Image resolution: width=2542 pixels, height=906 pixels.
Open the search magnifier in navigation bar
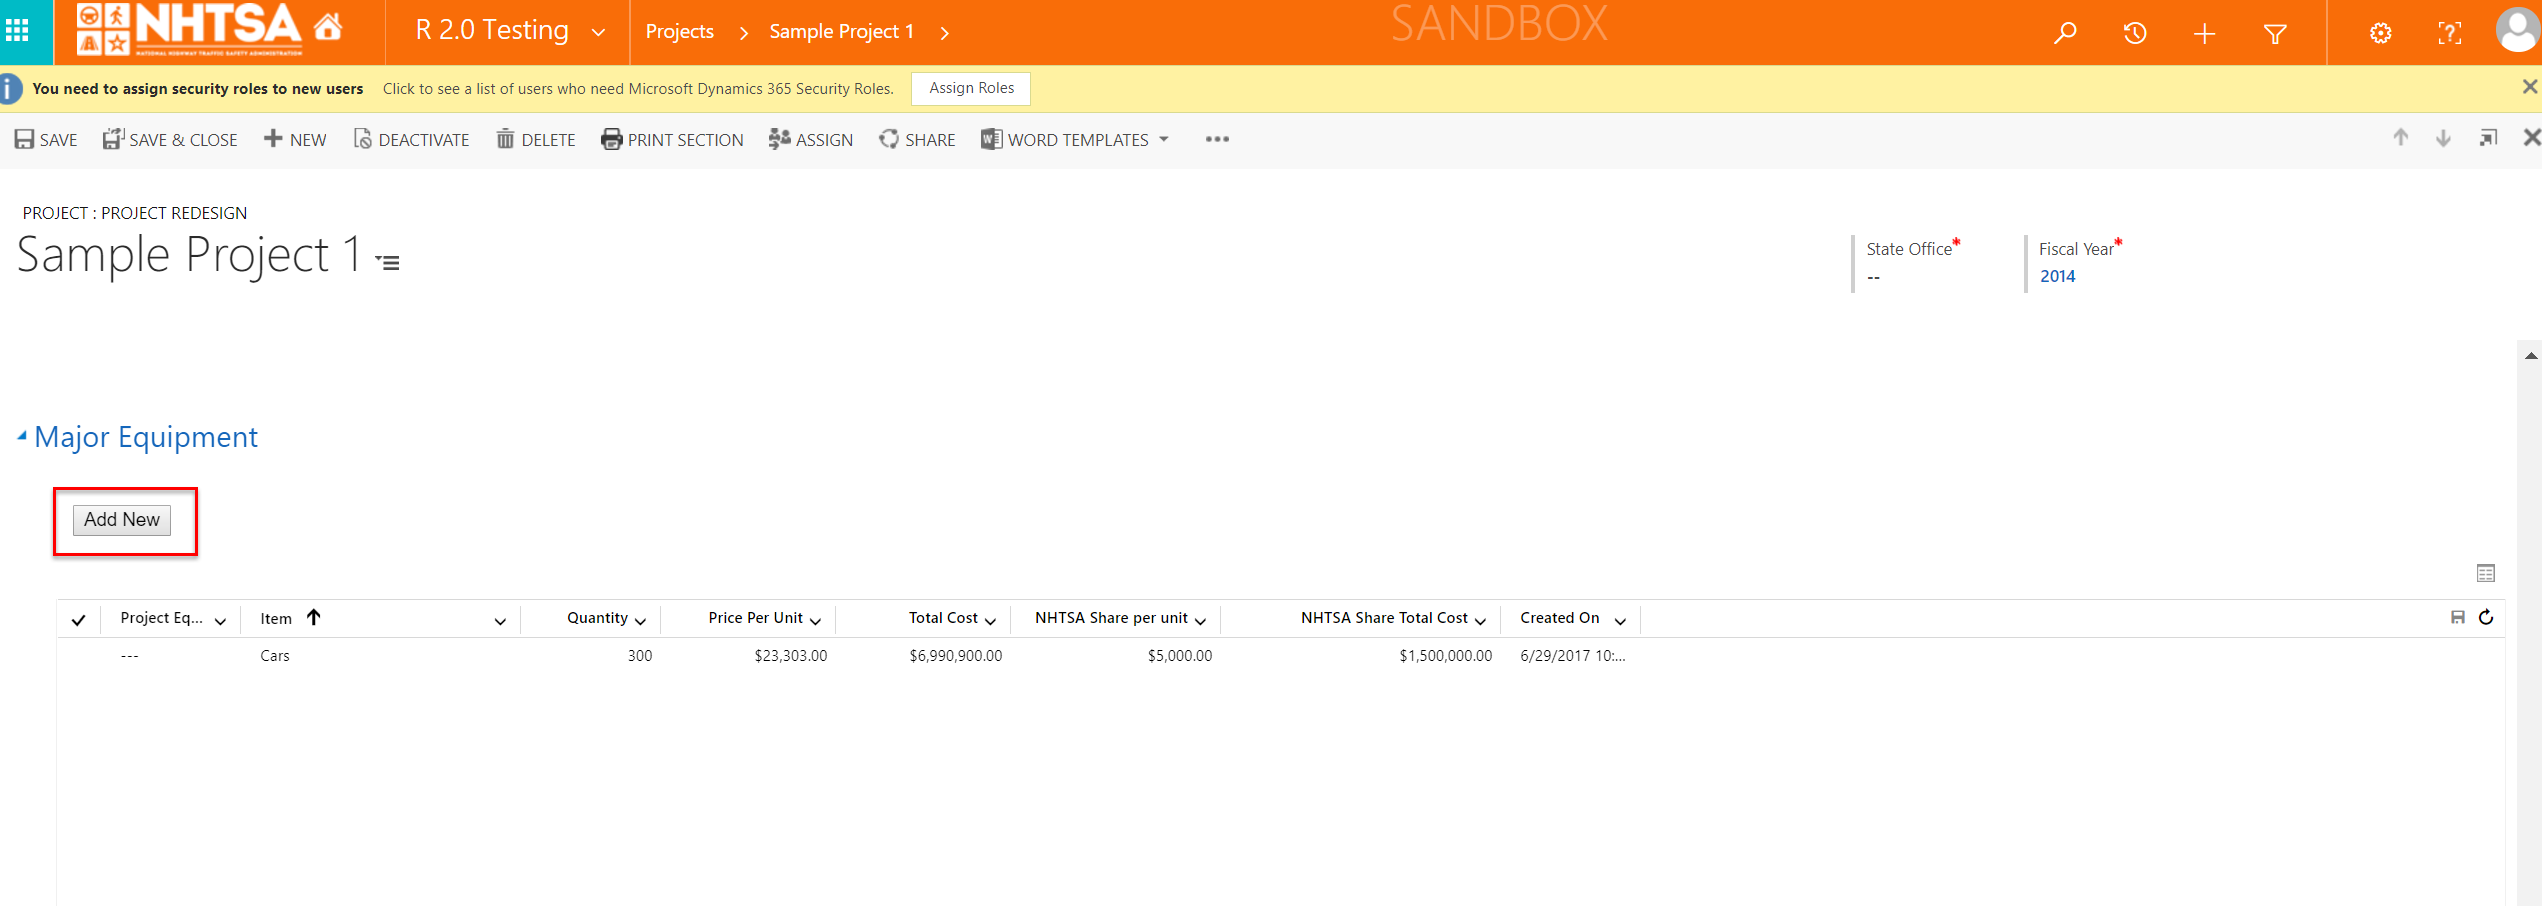tap(2065, 33)
